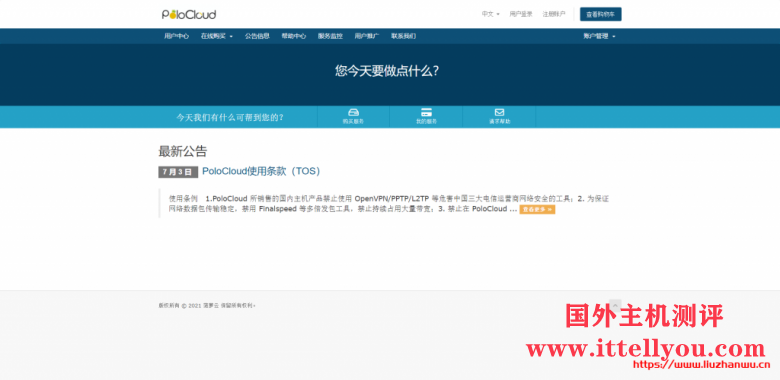780x380 pixels.
Task: Click the orange 查看更多 button
Action: coord(537,209)
